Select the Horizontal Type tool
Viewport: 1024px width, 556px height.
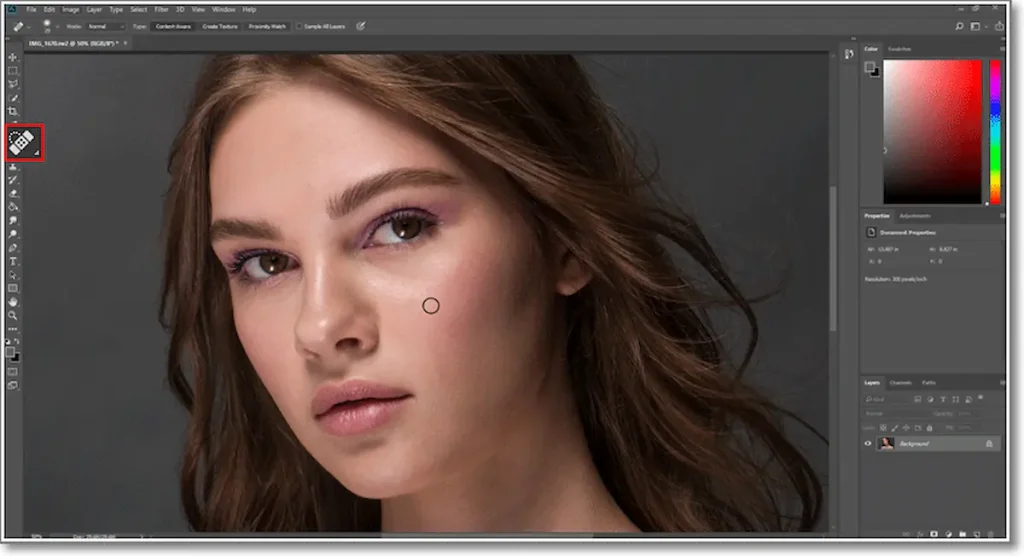point(12,261)
